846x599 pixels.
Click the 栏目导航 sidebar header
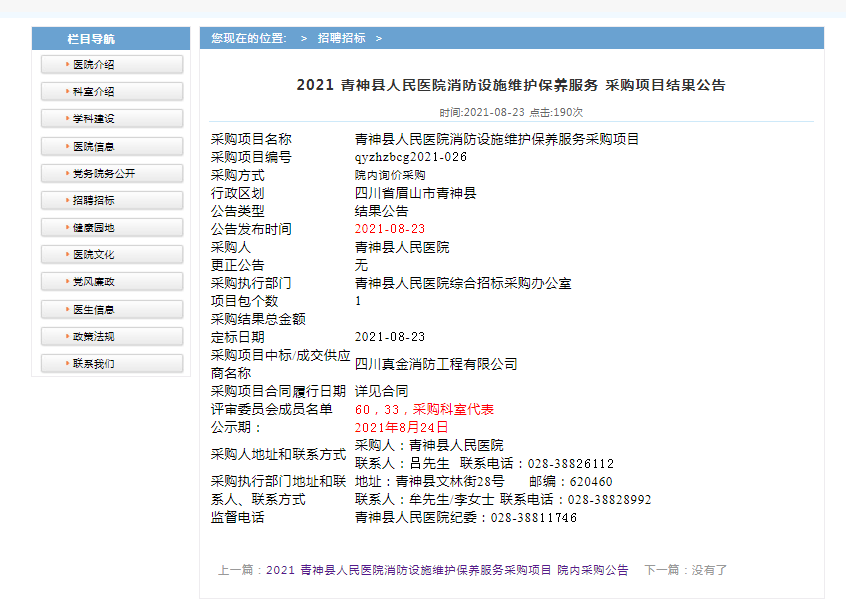[x=111, y=39]
